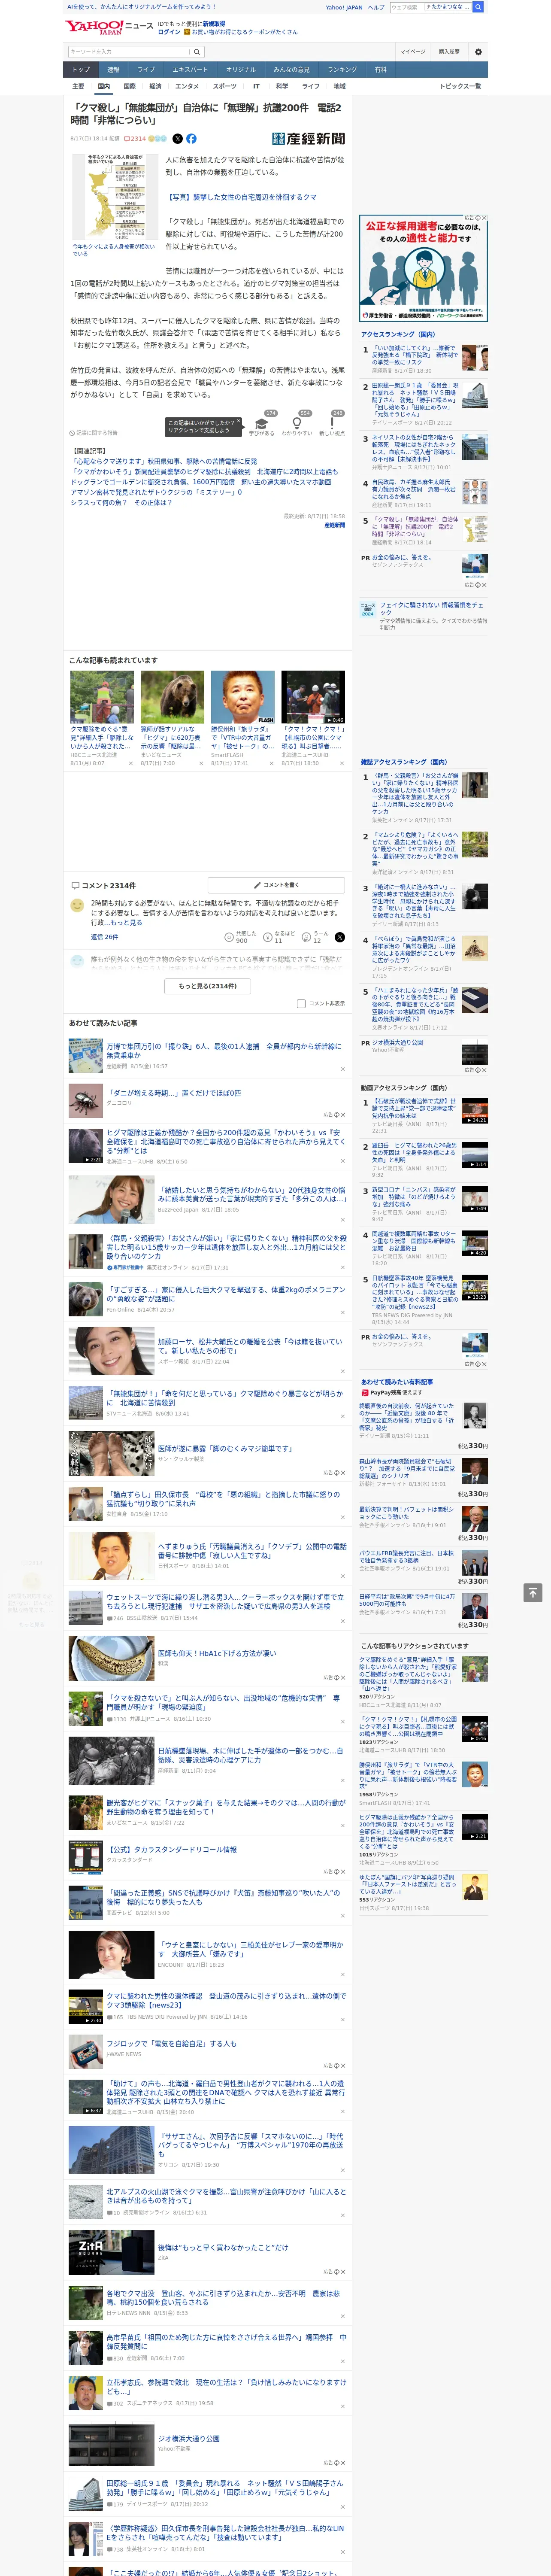Open the 0:46 video thumbnail 「クマ！クマ！
The width and height of the screenshot is (551, 2576).
[313, 697]
